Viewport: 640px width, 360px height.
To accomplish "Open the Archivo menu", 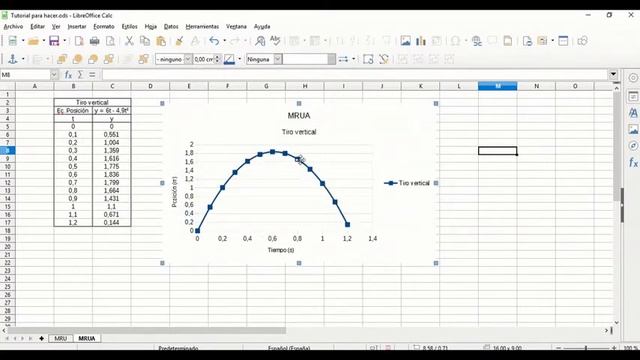I will tap(13, 27).
